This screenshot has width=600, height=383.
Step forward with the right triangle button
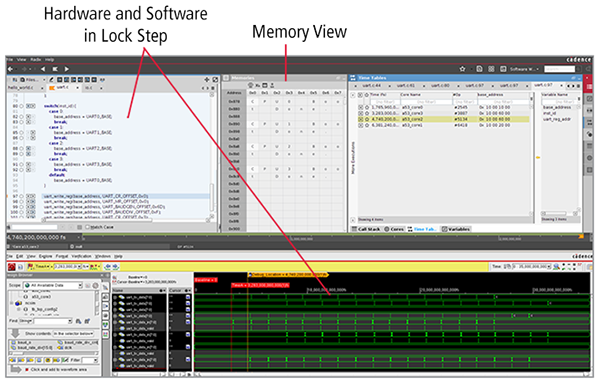click(67, 69)
